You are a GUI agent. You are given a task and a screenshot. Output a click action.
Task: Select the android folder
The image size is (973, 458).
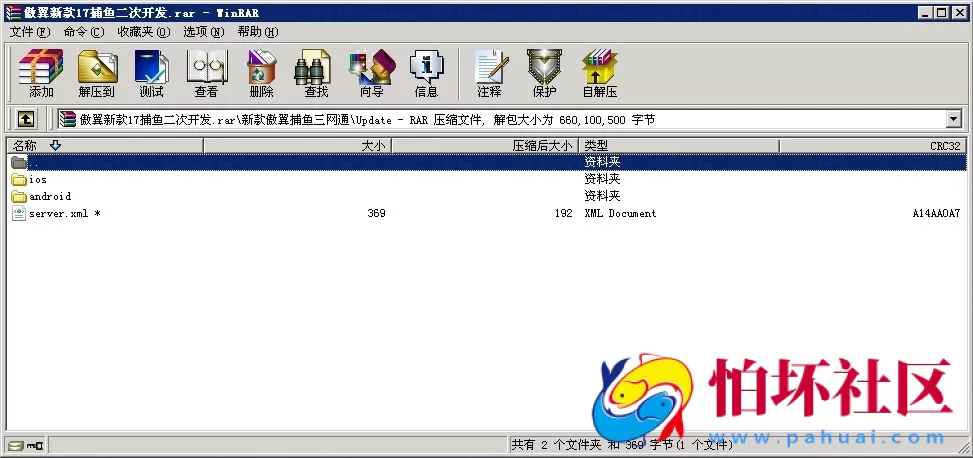point(49,197)
